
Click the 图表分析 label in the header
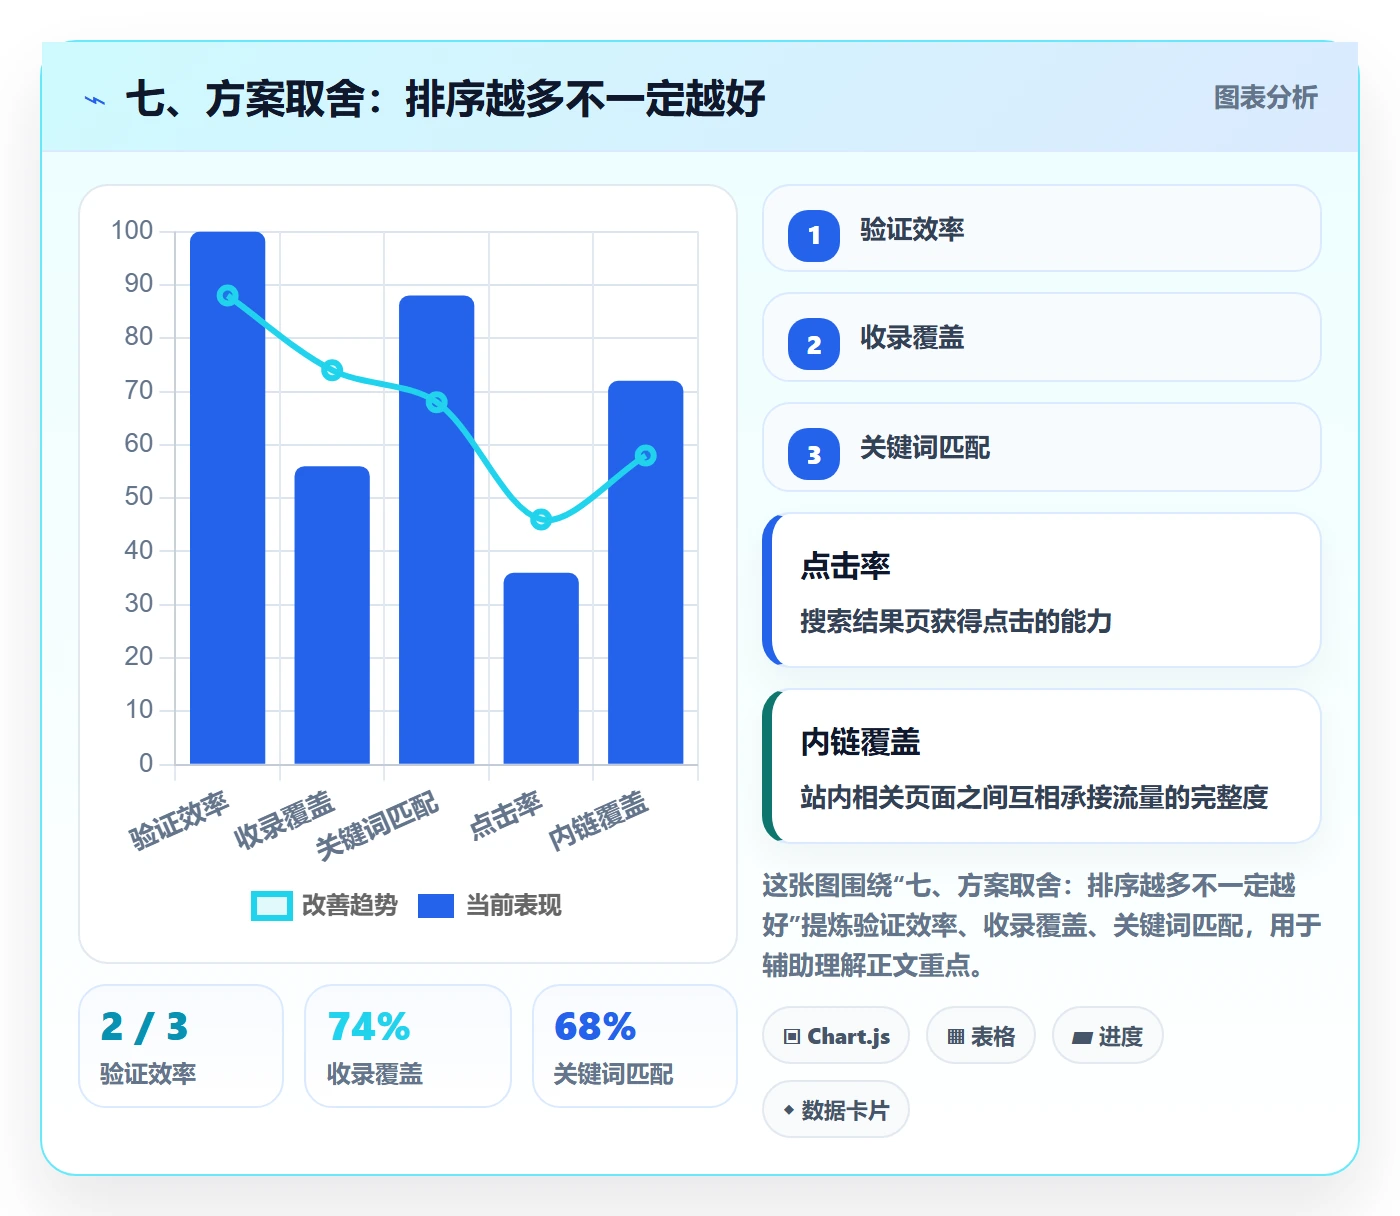pyautogui.click(x=1265, y=98)
